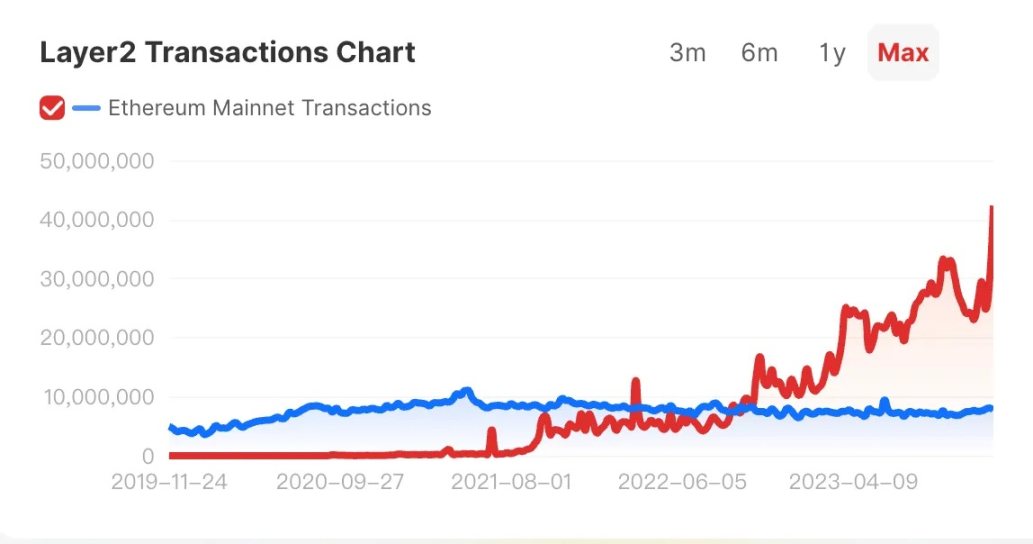The image size is (1033, 544).
Task: Click the 2023-04-09 date on x-axis
Action: 852,482
